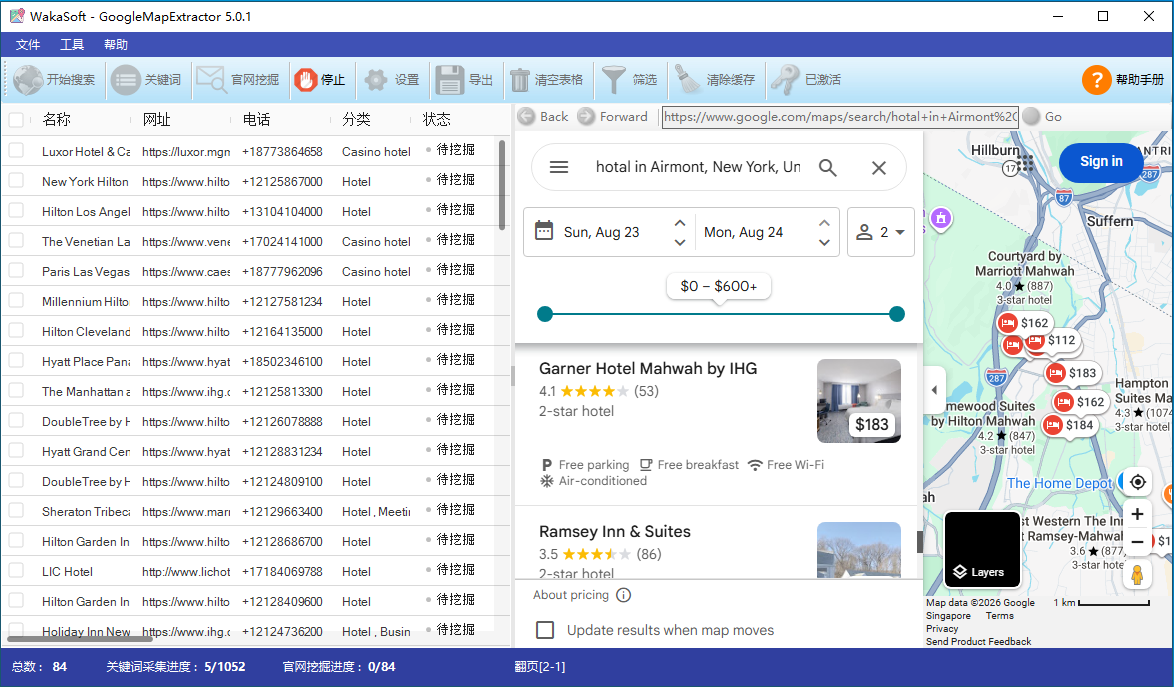Click the browser Forward arrow icon
Image resolution: width=1174 pixels, height=687 pixels.
click(x=586, y=116)
